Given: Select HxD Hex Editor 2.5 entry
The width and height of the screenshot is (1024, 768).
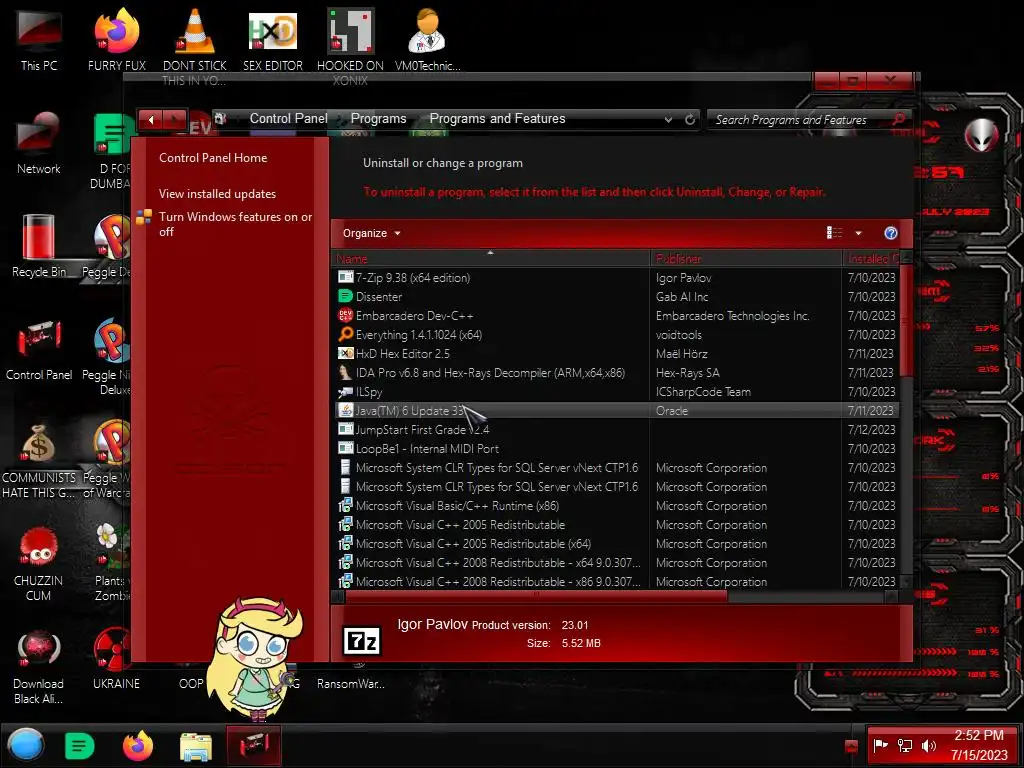Looking at the screenshot, I should tap(616, 353).
